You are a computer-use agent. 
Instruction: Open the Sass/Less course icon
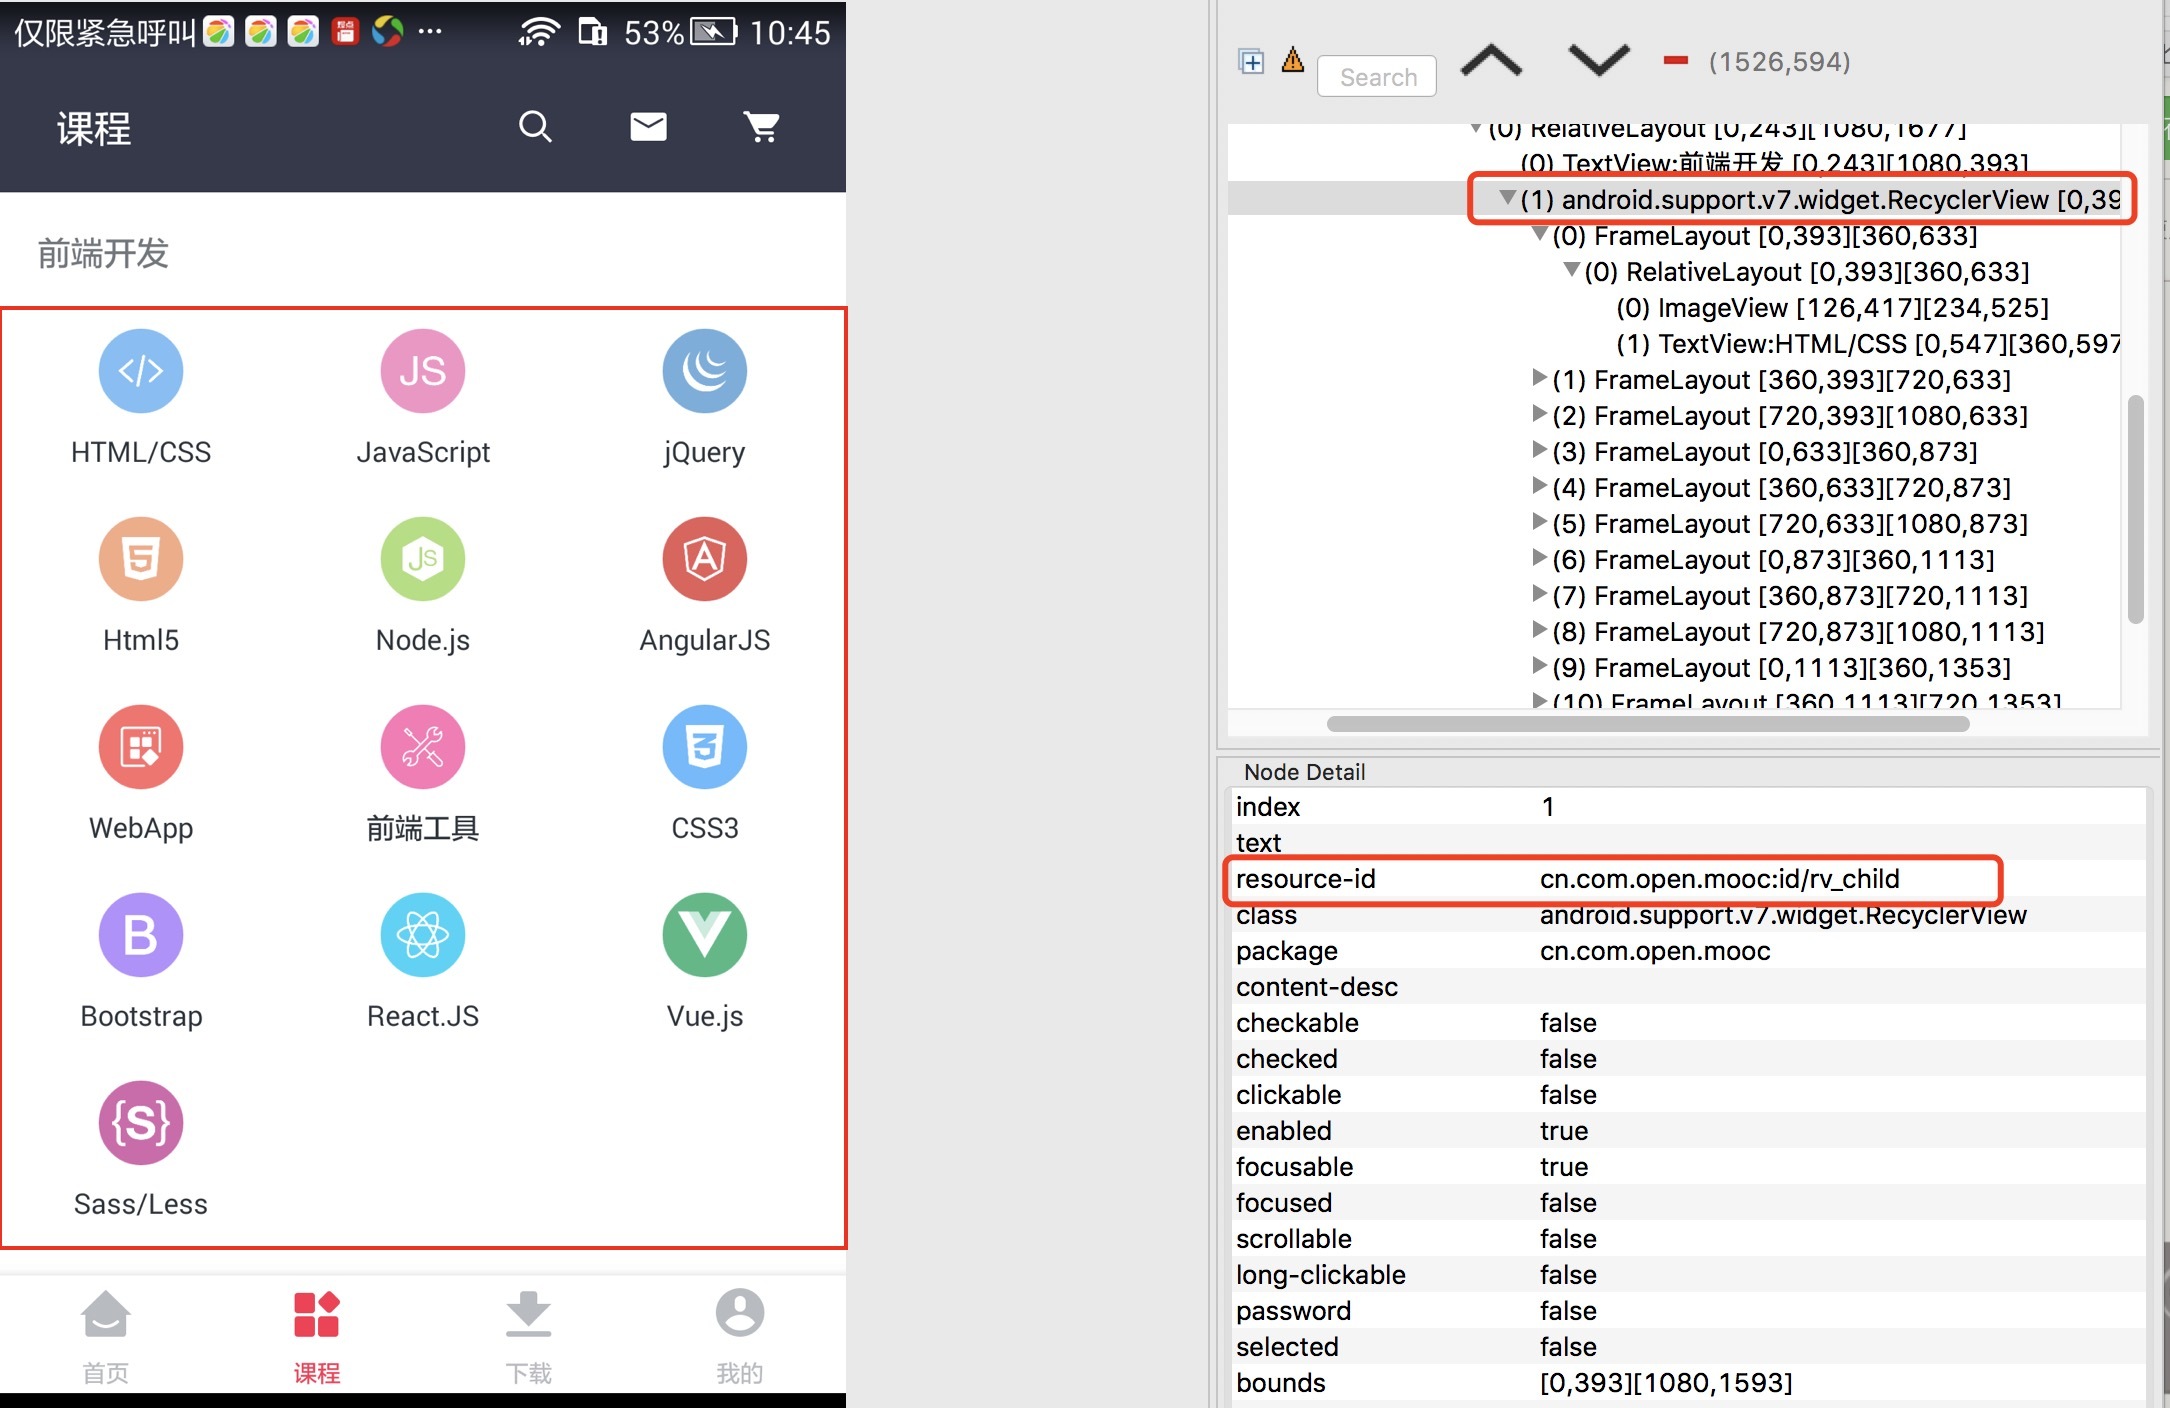[141, 1123]
